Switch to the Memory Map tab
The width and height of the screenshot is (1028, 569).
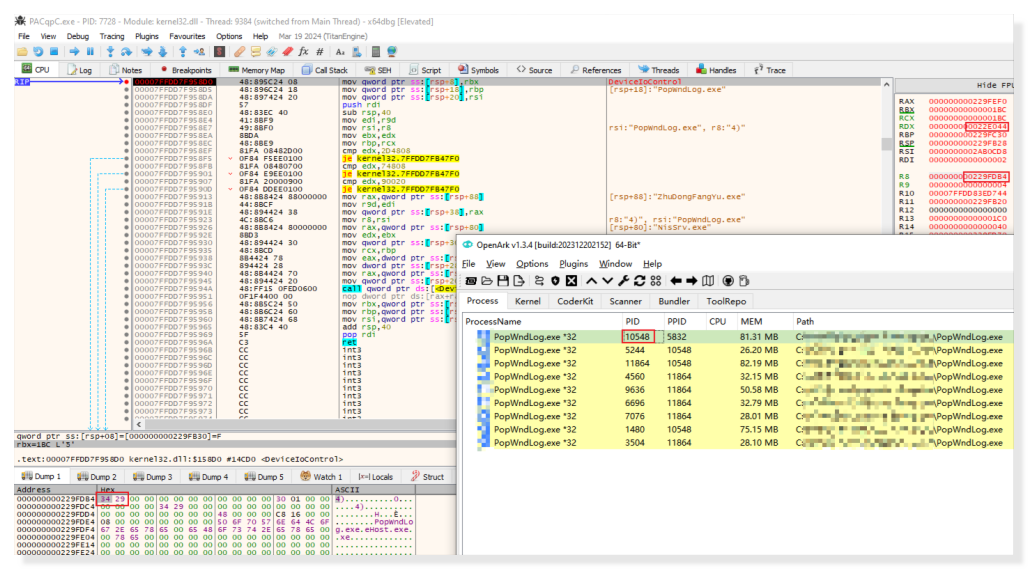[256, 70]
